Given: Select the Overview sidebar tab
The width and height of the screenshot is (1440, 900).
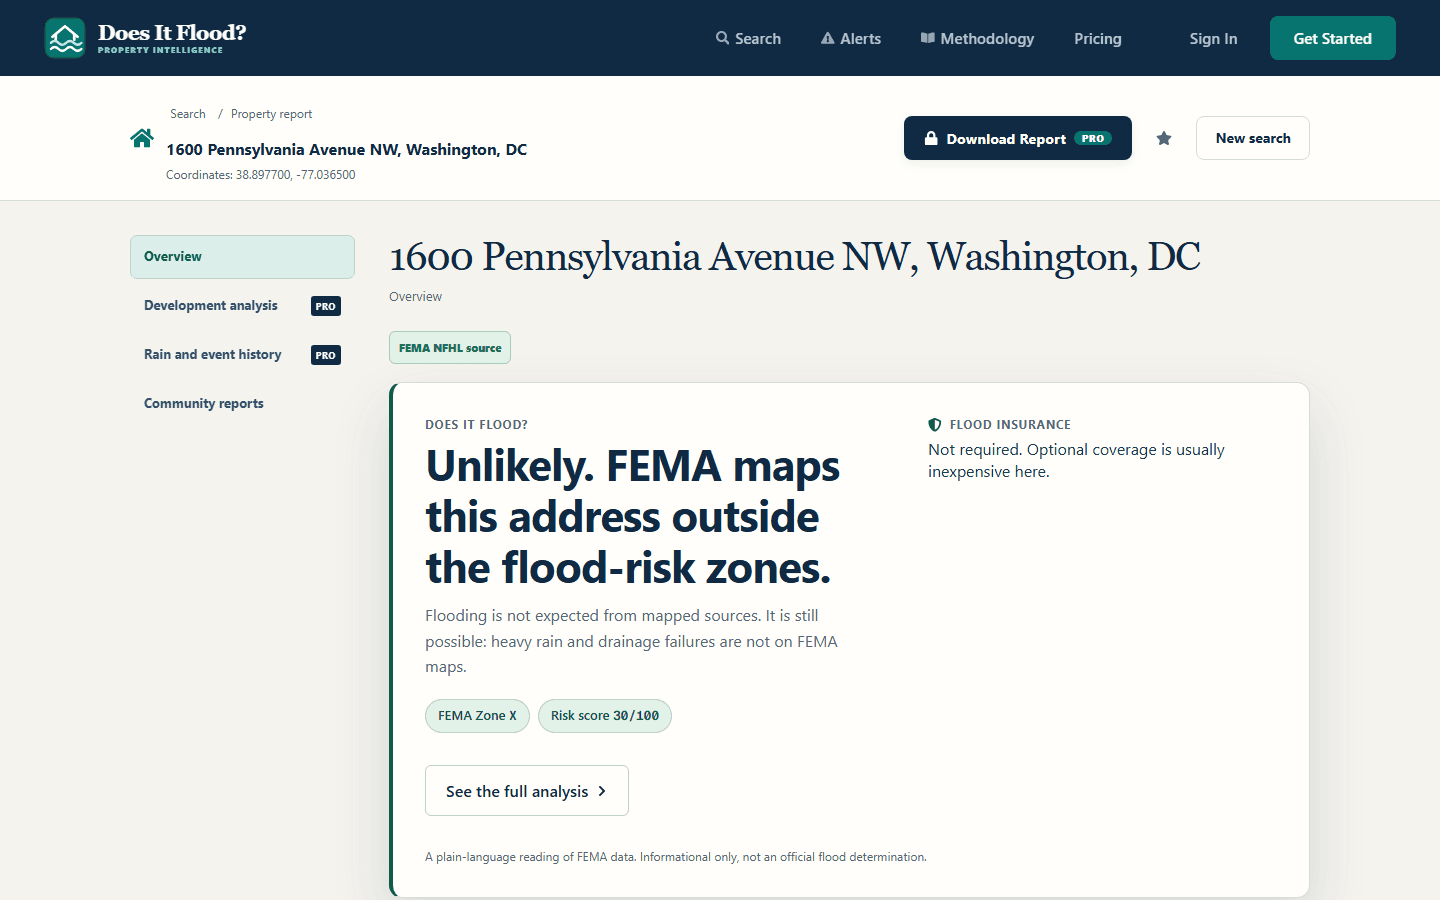Looking at the screenshot, I should click(242, 257).
